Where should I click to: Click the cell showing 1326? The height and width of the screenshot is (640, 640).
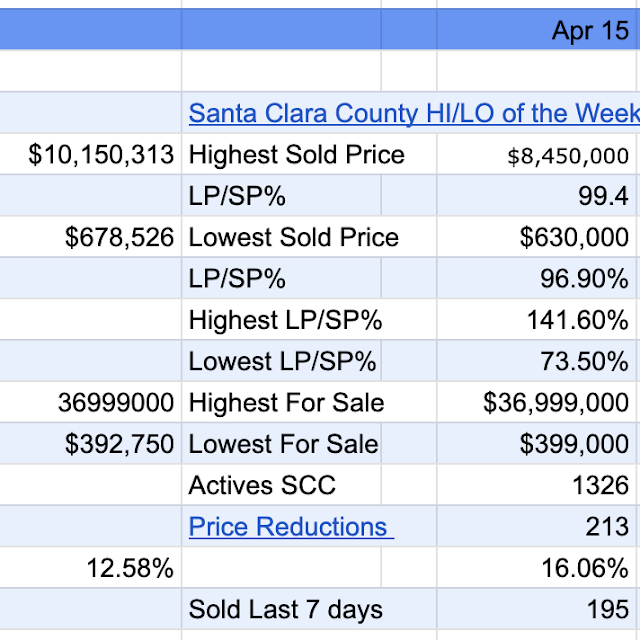[599, 486]
